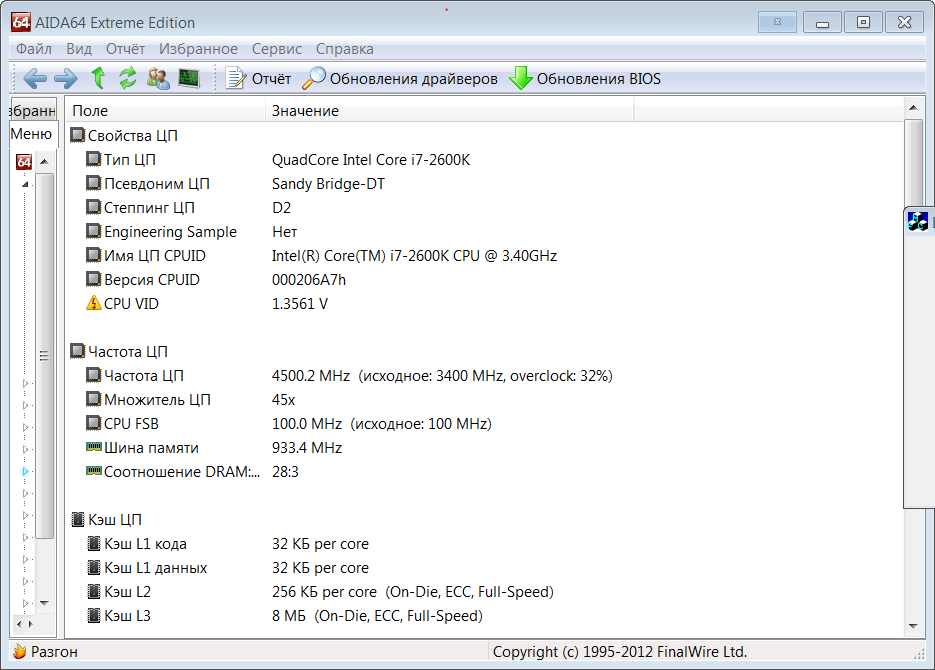Expand the last collapsed sidebar tree arrow
This screenshot has height=670, width=935.
pyautogui.click(x=25, y=603)
